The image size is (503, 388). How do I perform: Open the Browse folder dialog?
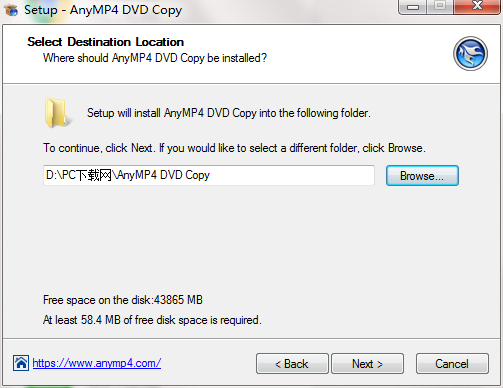pyautogui.click(x=422, y=176)
